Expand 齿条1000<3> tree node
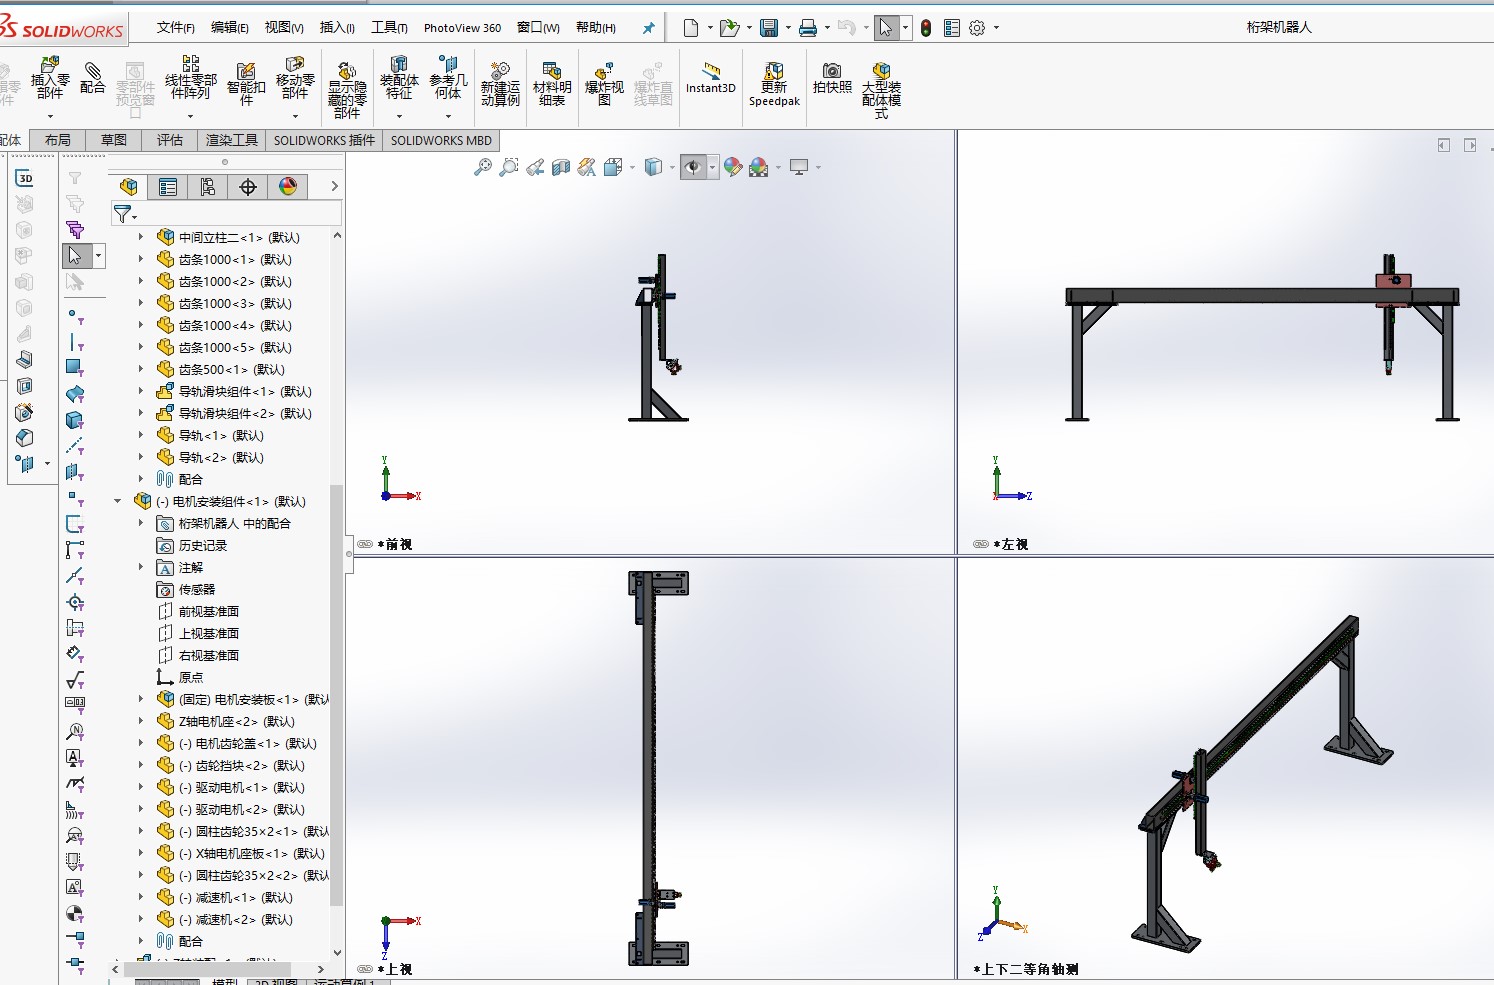Image resolution: width=1494 pixels, height=985 pixels. [141, 304]
